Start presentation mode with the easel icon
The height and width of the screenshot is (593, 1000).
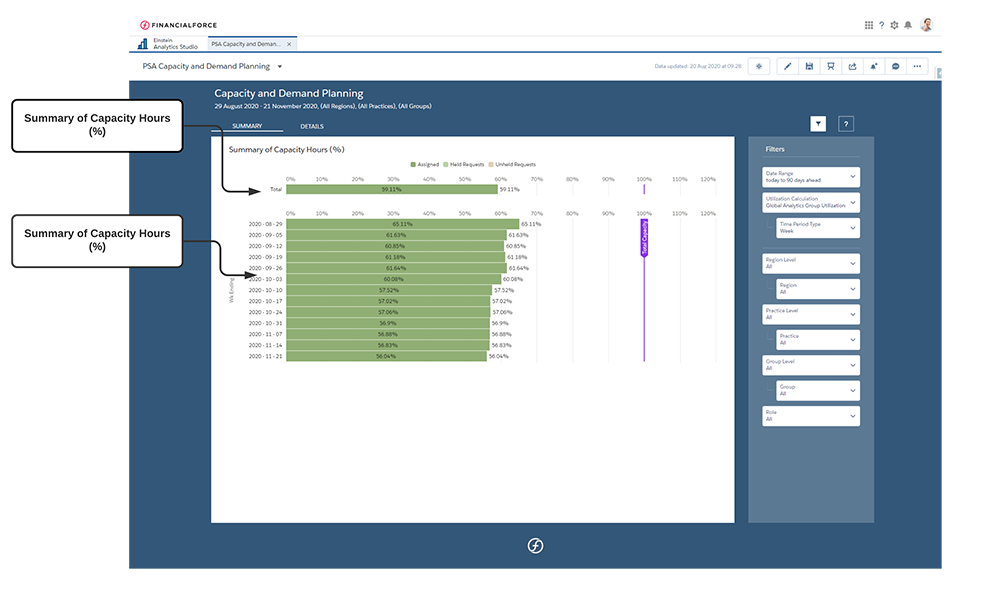coord(831,65)
